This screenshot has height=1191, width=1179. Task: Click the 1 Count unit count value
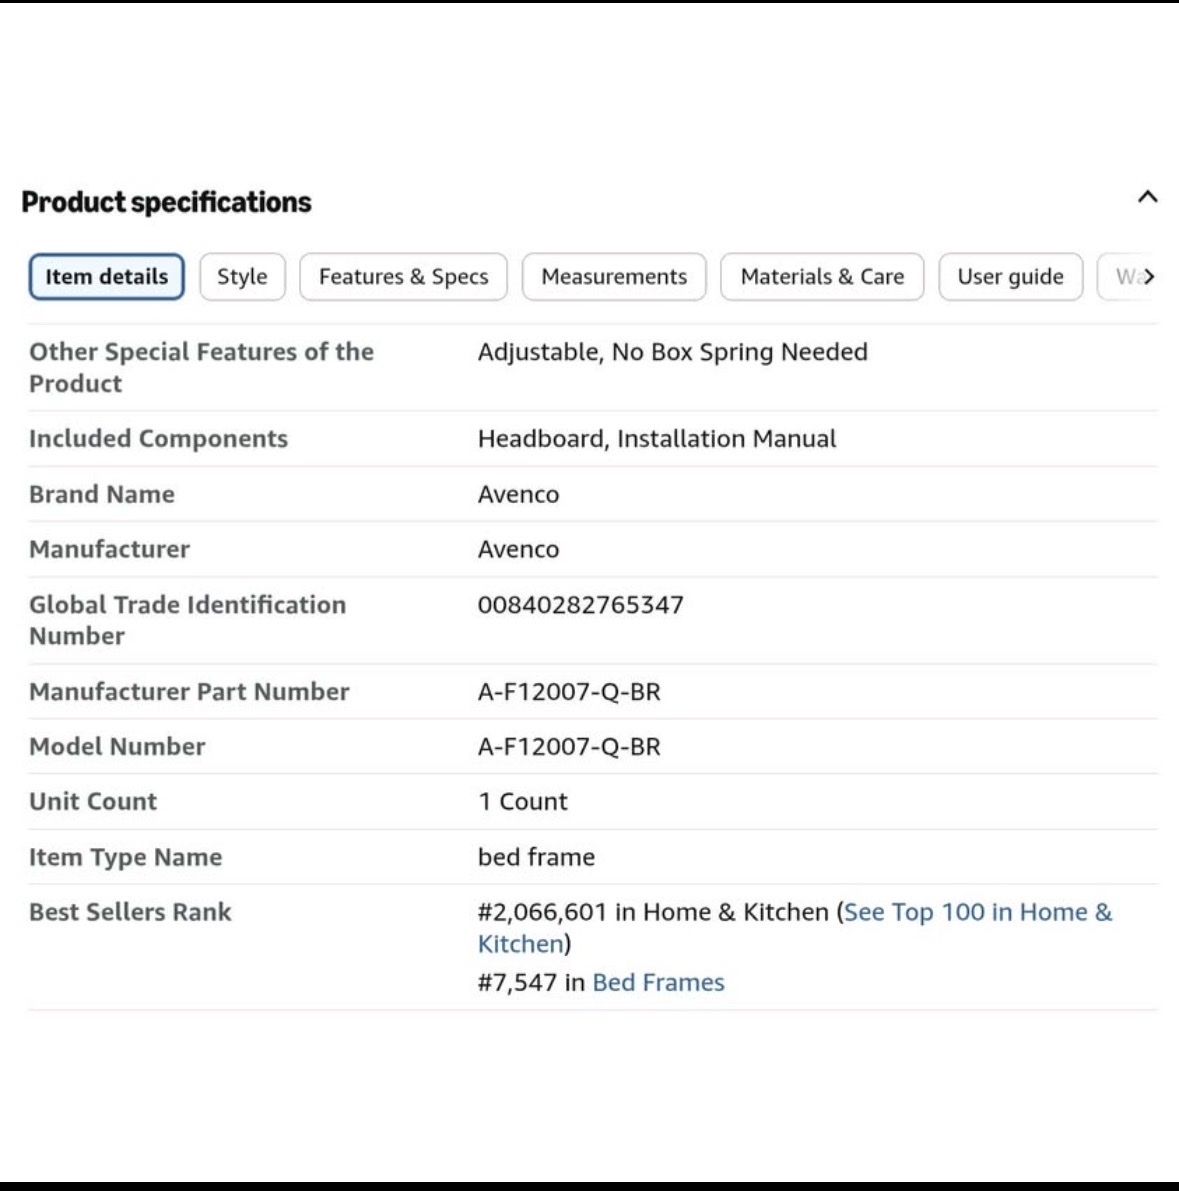pos(523,801)
